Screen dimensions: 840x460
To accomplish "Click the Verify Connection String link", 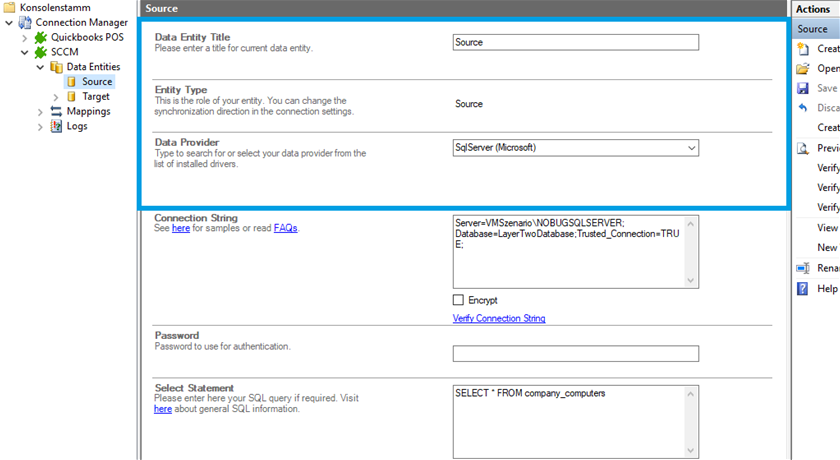I will click(499, 318).
